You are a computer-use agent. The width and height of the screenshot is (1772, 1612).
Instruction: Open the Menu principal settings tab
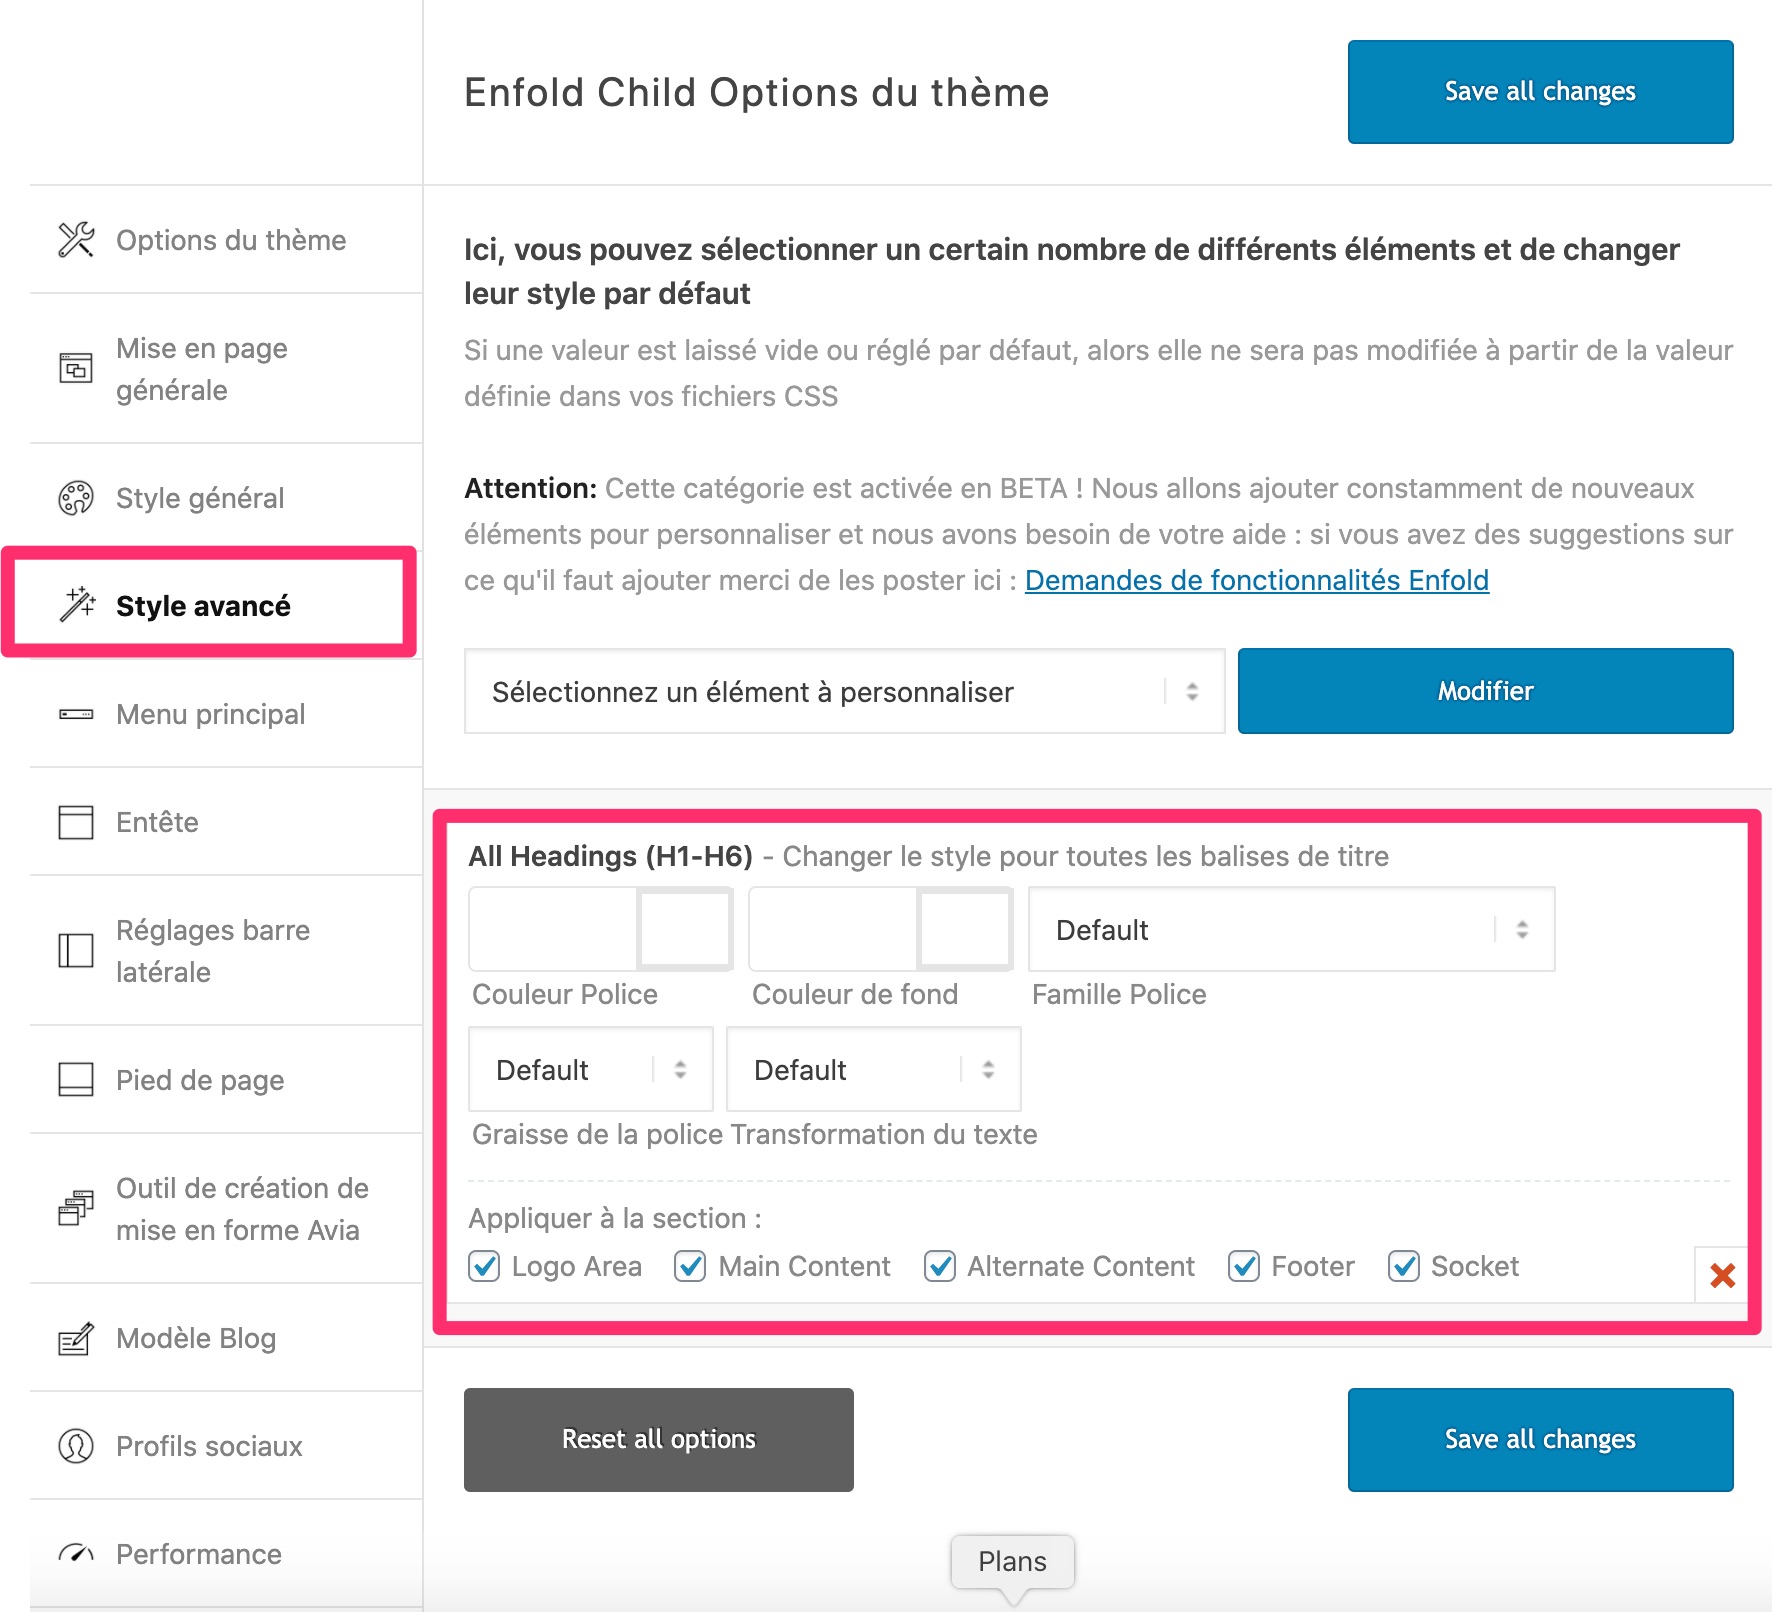click(x=210, y=714)
